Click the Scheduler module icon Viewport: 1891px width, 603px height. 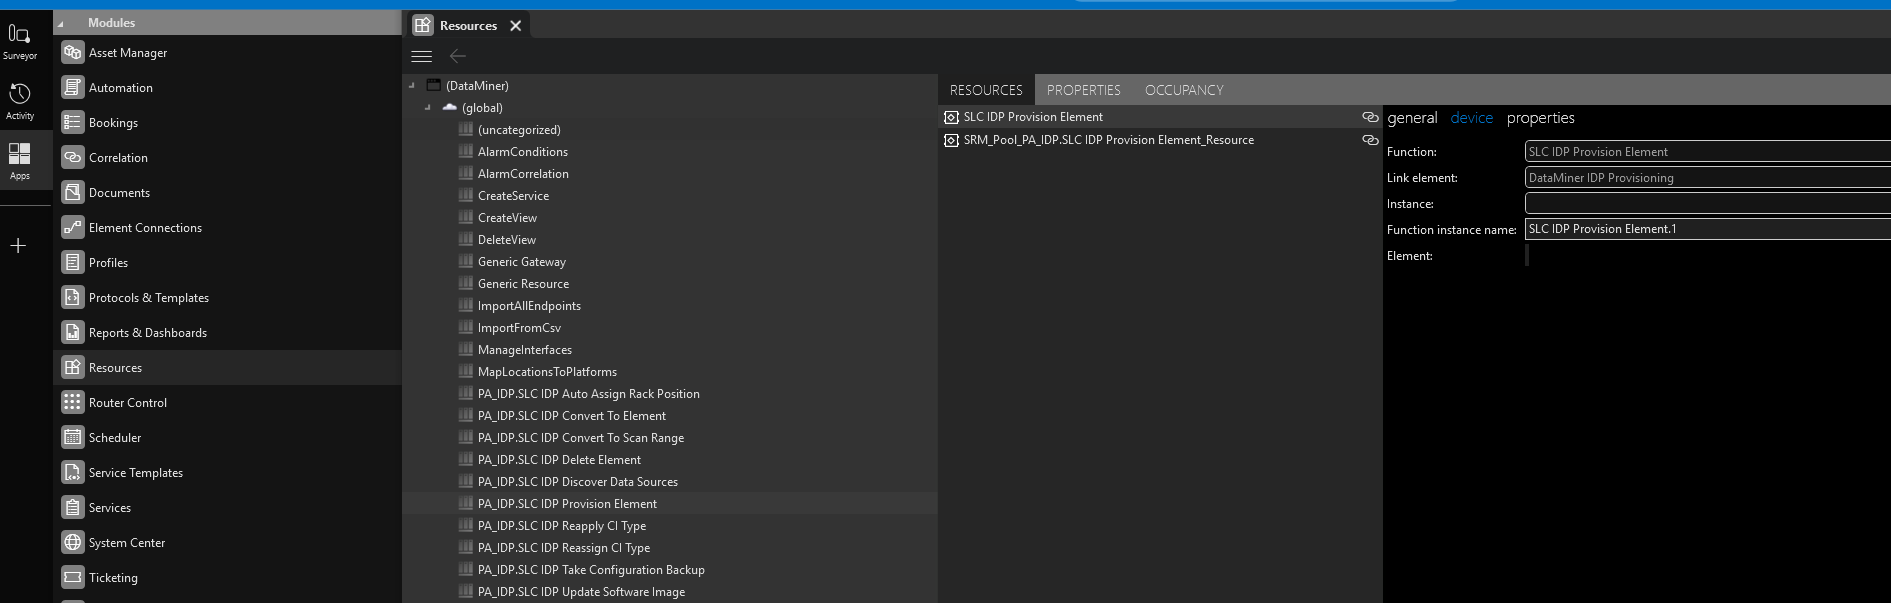pyautogui.click(x=72, y=438)
